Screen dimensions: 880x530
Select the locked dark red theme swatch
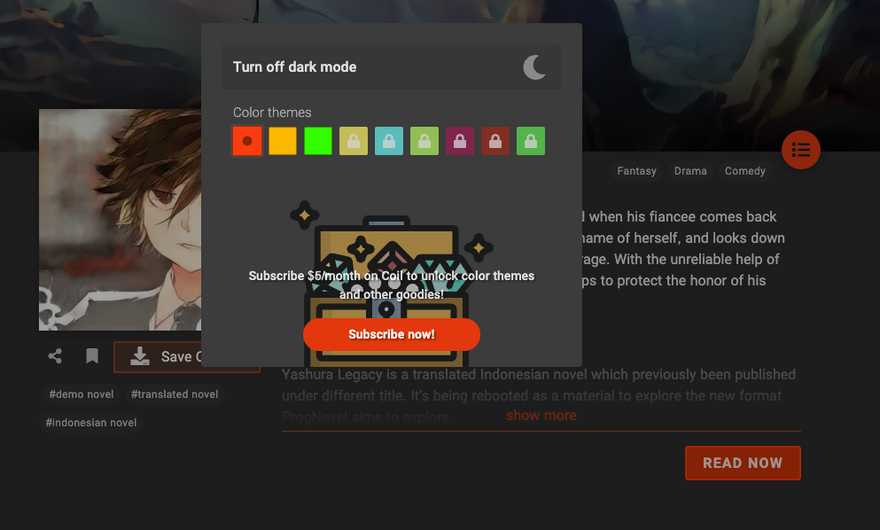coord(495,141)
